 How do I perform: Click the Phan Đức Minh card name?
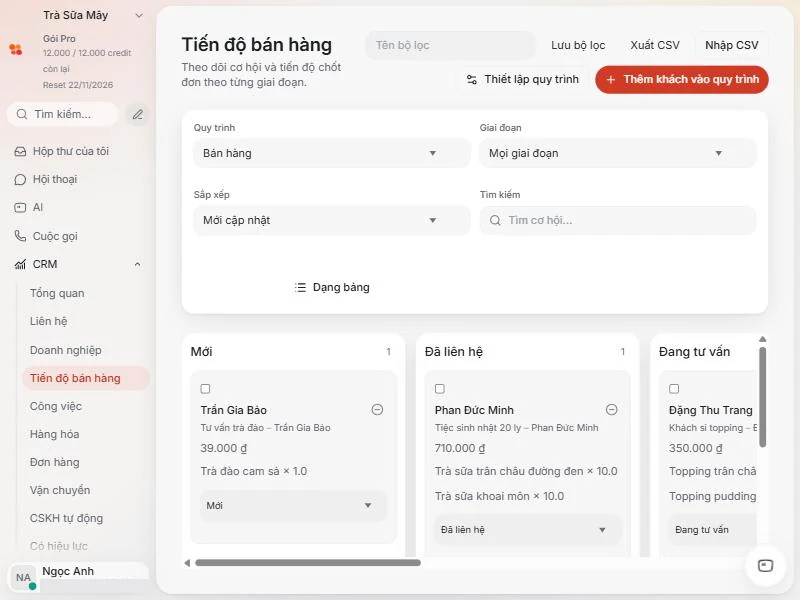click(x=474, y=410)
